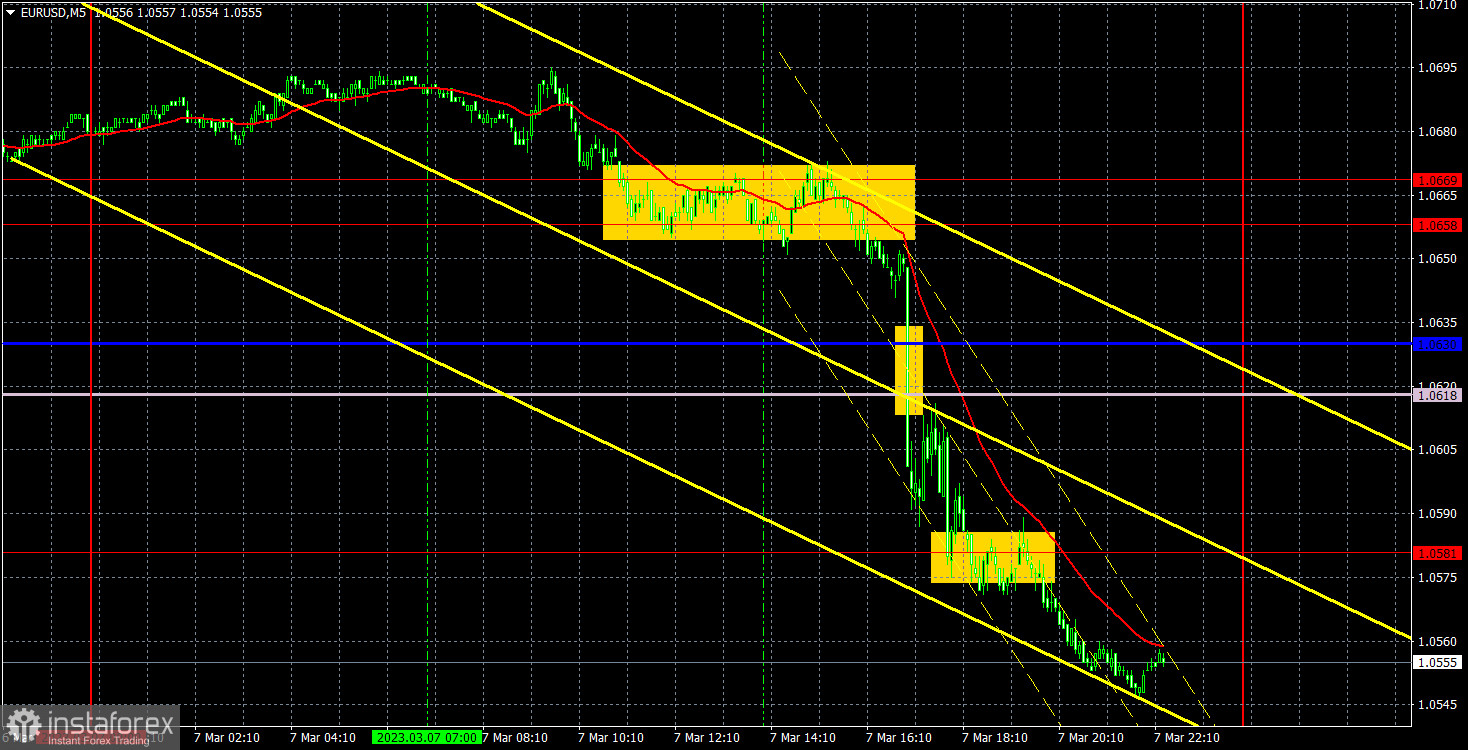Select the large yellow rectangle near 1.0658–1.0669
The height and width of the screenshot is (750, 1468).
point(759,202)
